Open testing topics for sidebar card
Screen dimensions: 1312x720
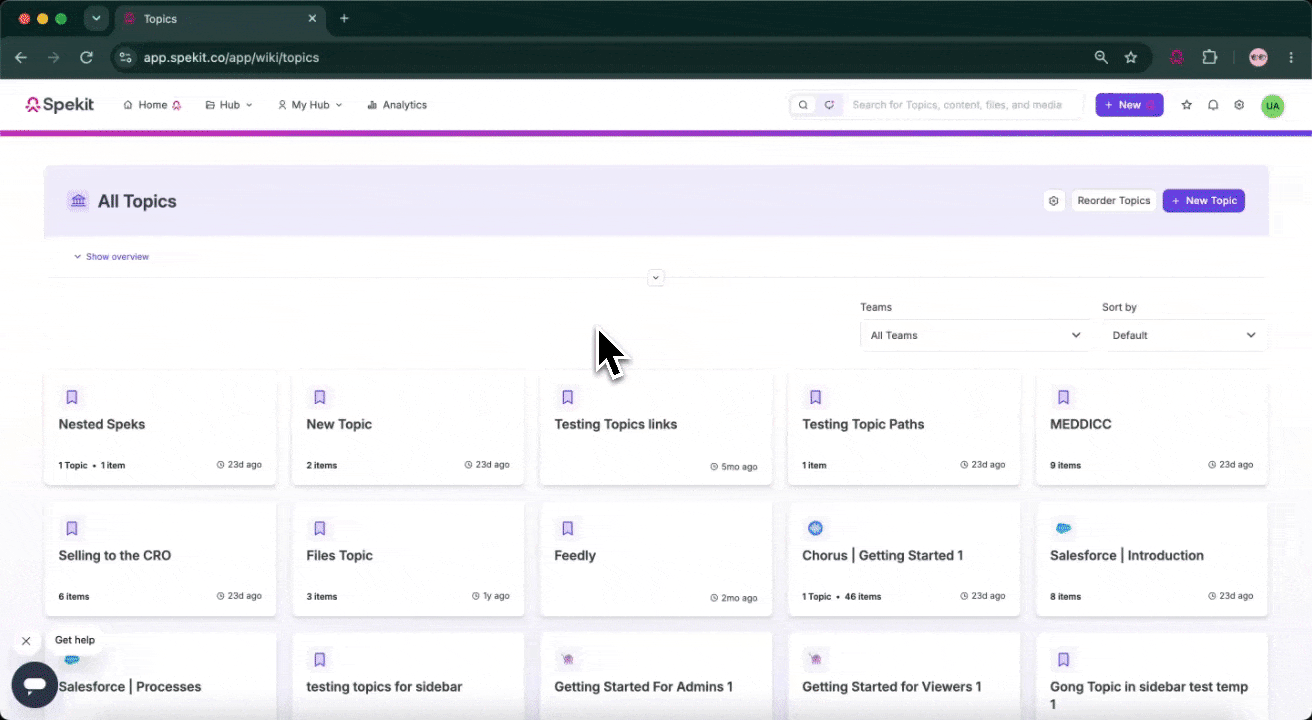[x=408, y=676]
